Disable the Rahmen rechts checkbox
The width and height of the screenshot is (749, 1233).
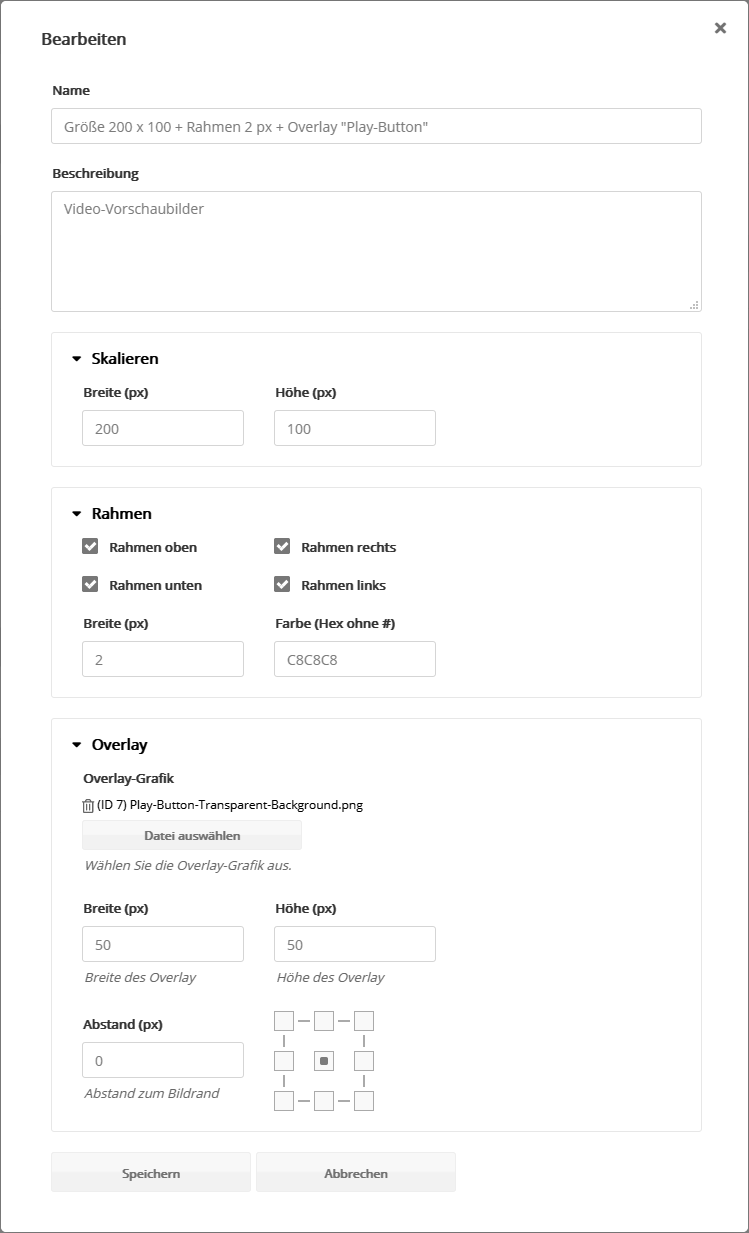[282, 547]
